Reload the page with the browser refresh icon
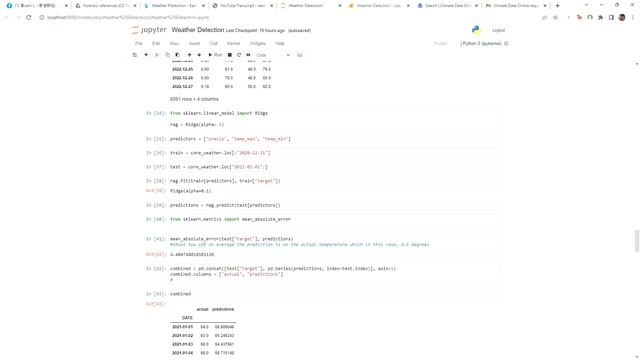 pyautogui.click(x=29, y=18)
